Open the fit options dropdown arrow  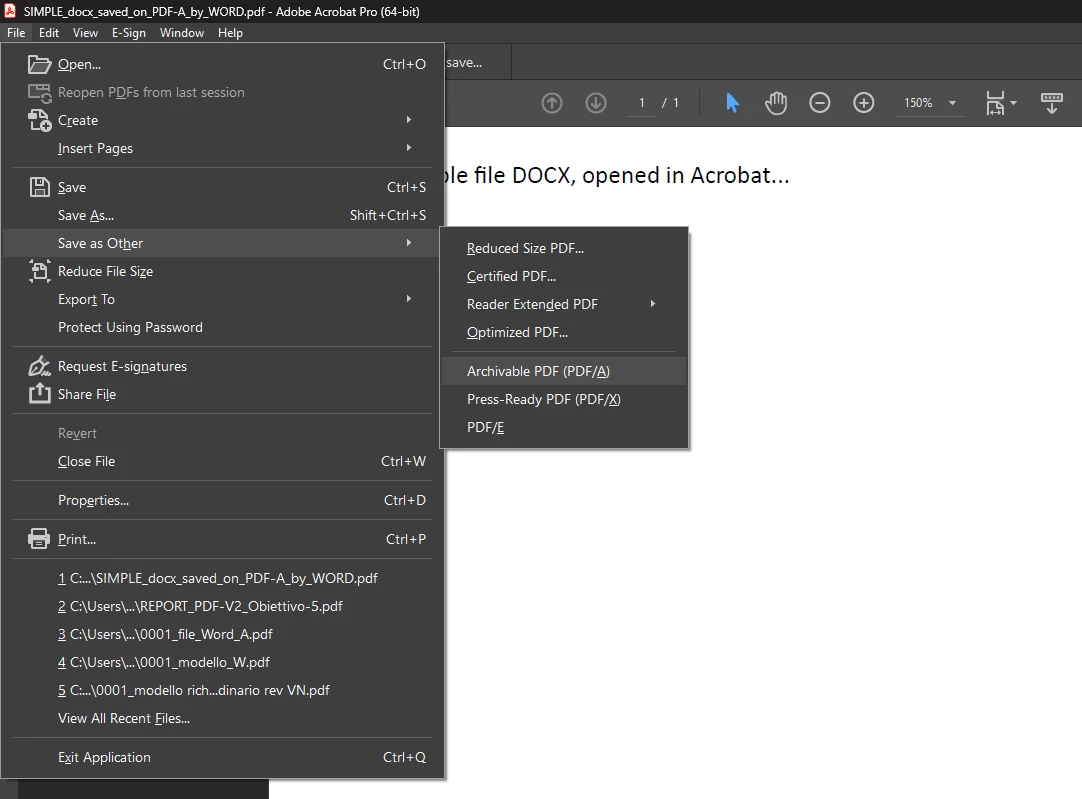[1013, 103]
